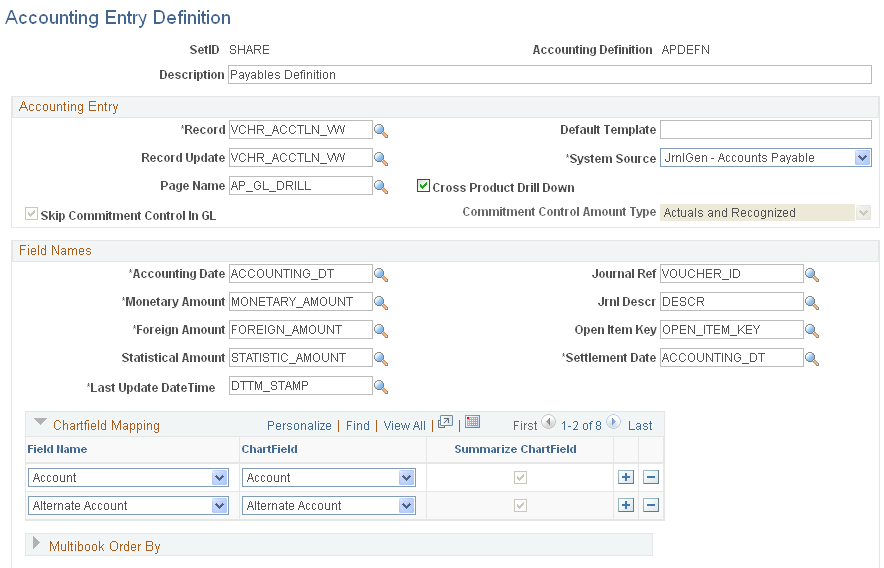This screenshot has width=884, height=568.
Task: Go to Last page of mapping rows
Action: pos(640,426)
